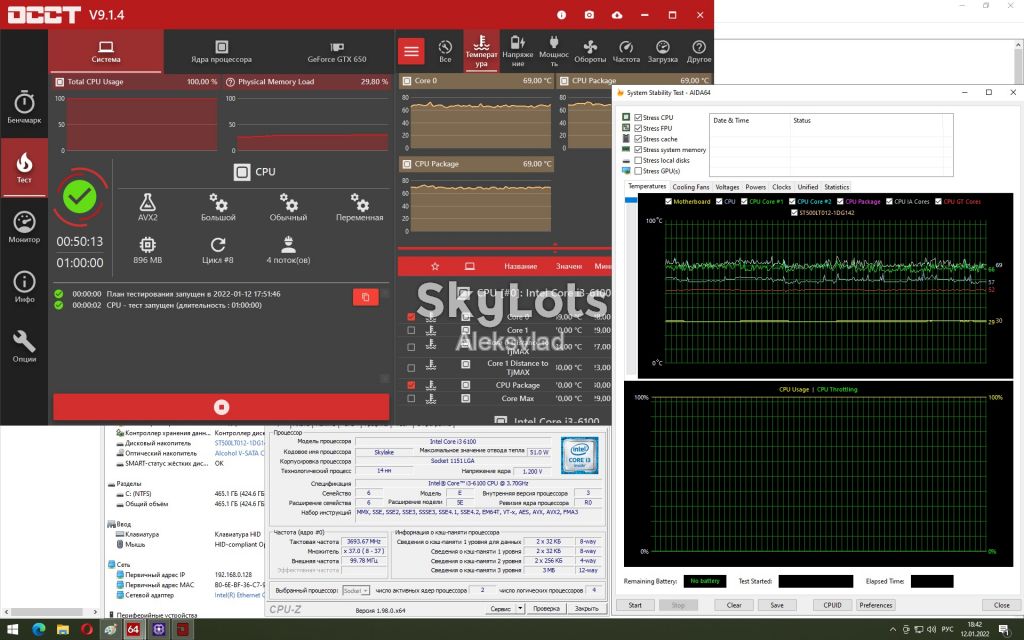1024x640 pixels.
Task: Open the Ядра процессора tab
Action: pos(221,51)
